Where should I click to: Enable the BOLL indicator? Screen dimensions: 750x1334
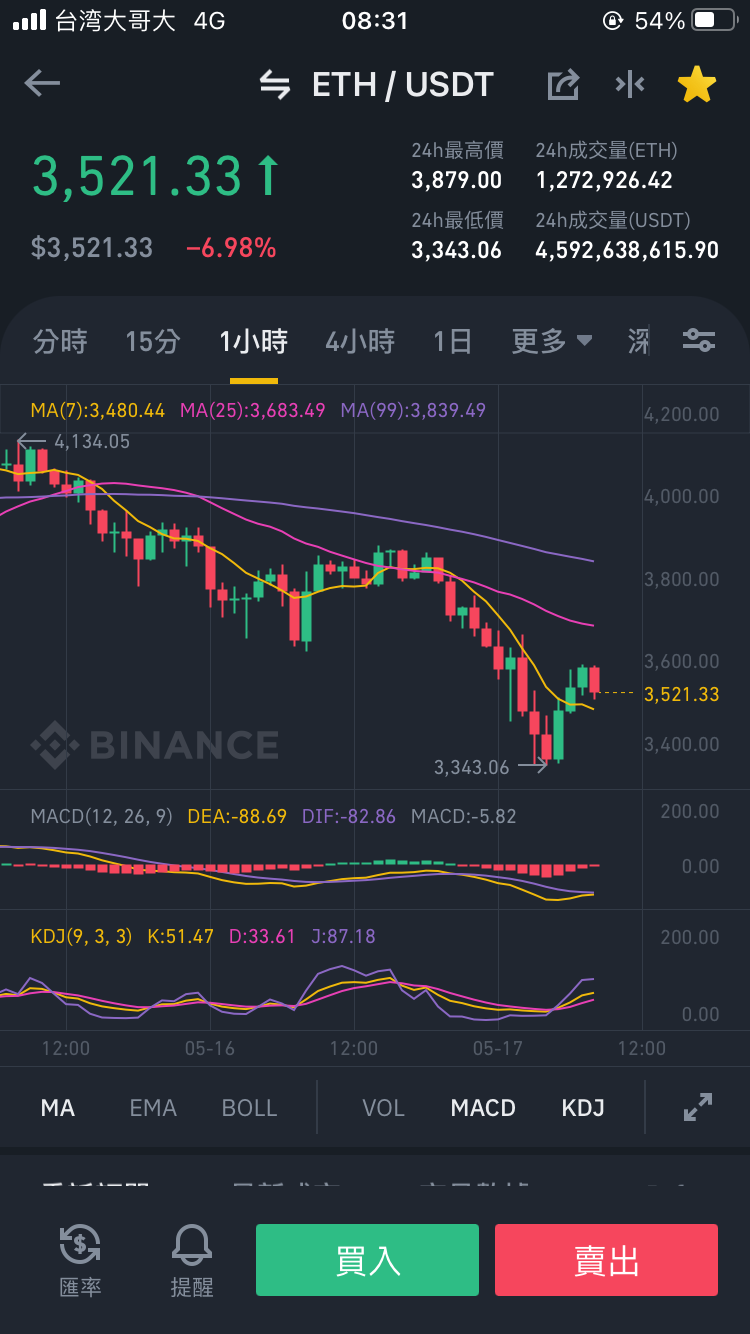coord(249,1108)
